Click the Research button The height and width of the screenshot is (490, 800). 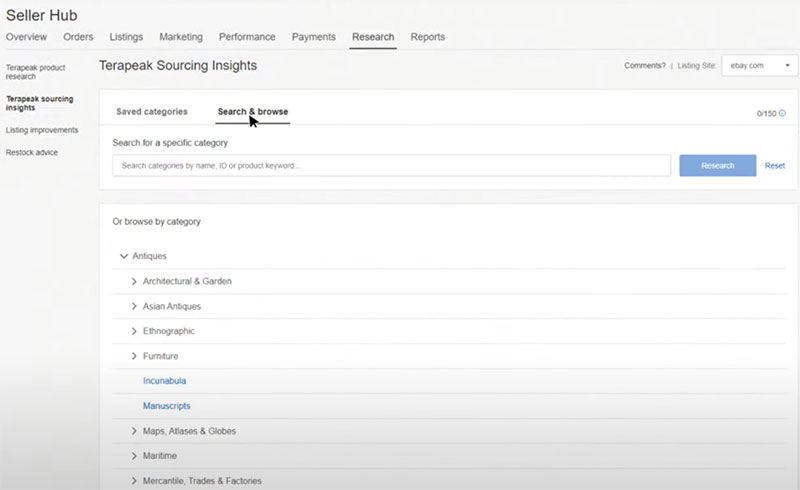point(717,165)
